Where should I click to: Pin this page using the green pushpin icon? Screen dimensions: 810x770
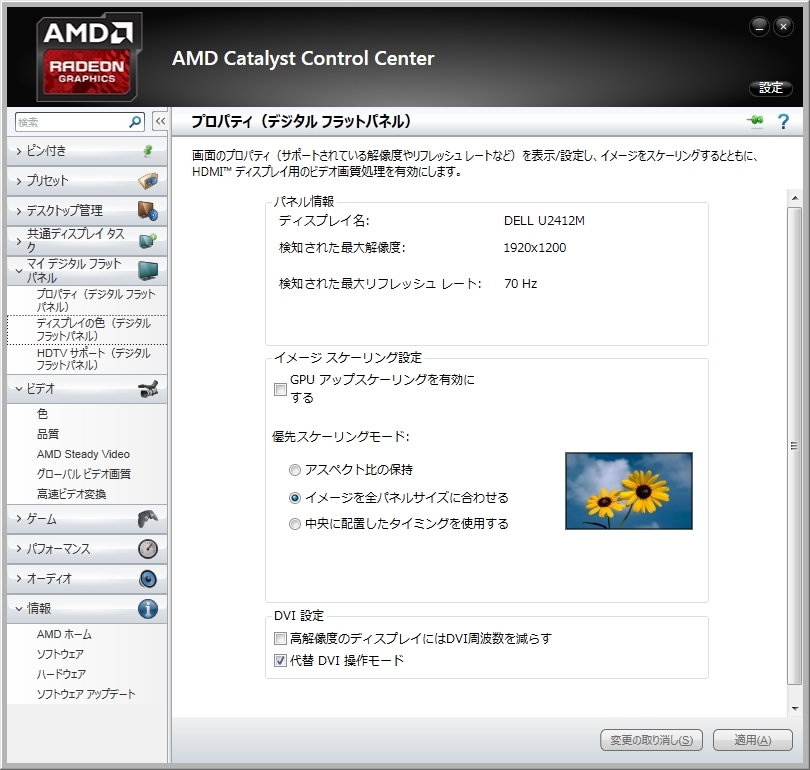pyautogui.click(x=755, y=121)
